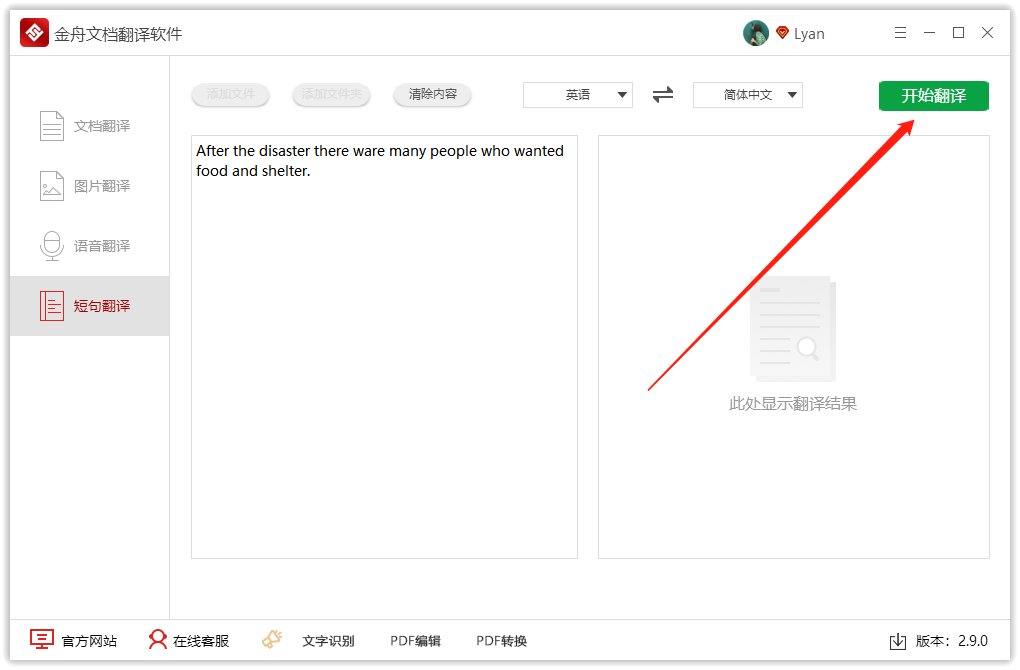Open the hamburger menu top right
This screenshot has height=670, width=1020.
pyautogui.click(x=900, y=32)
